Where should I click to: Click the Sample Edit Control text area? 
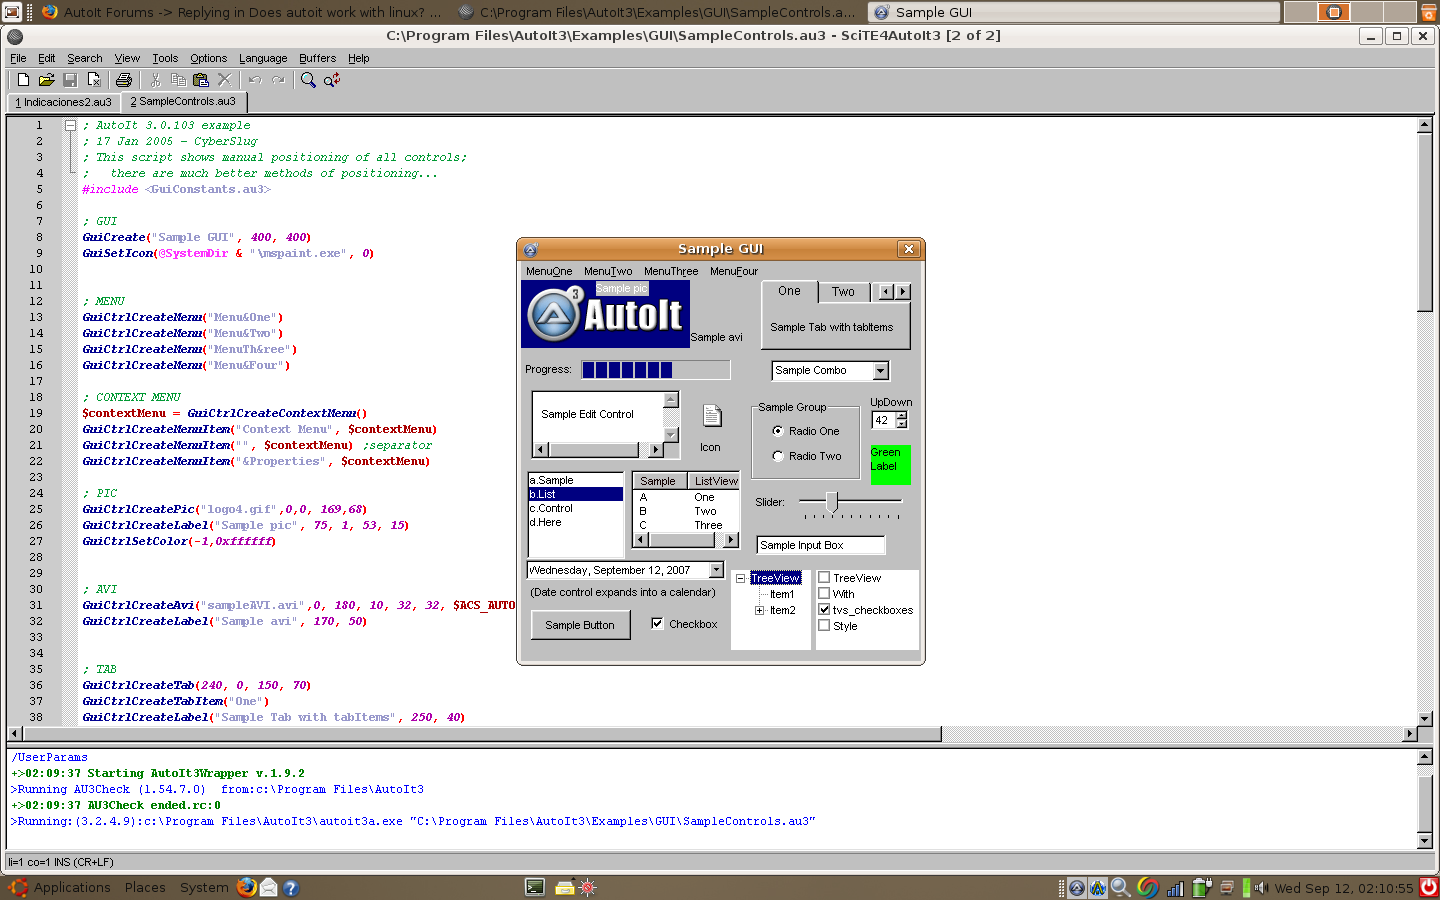[x=598, y=416]
